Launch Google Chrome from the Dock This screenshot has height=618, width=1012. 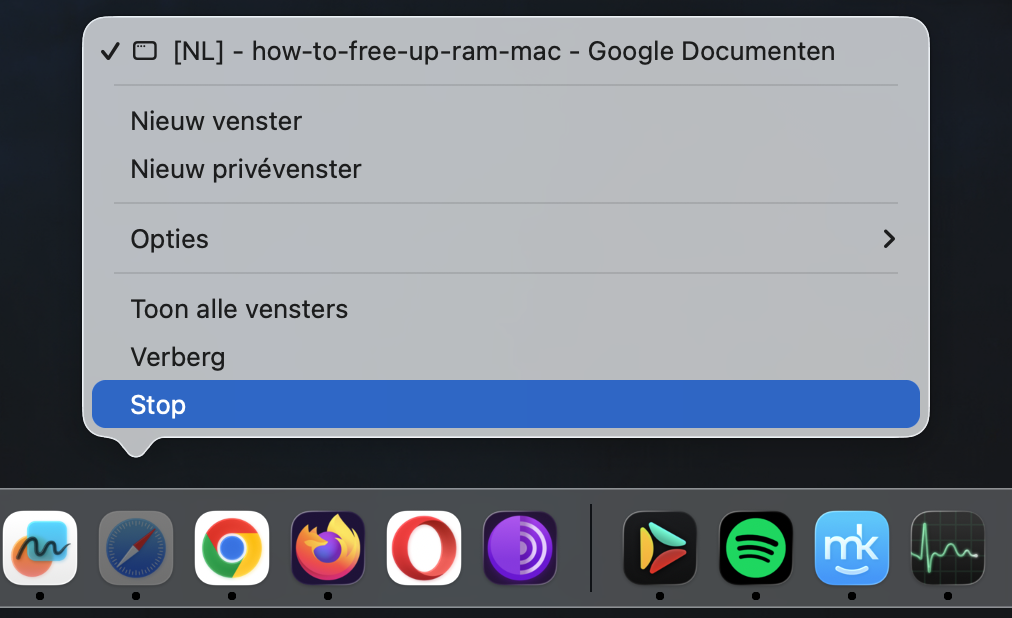click(x=231, y=548)
